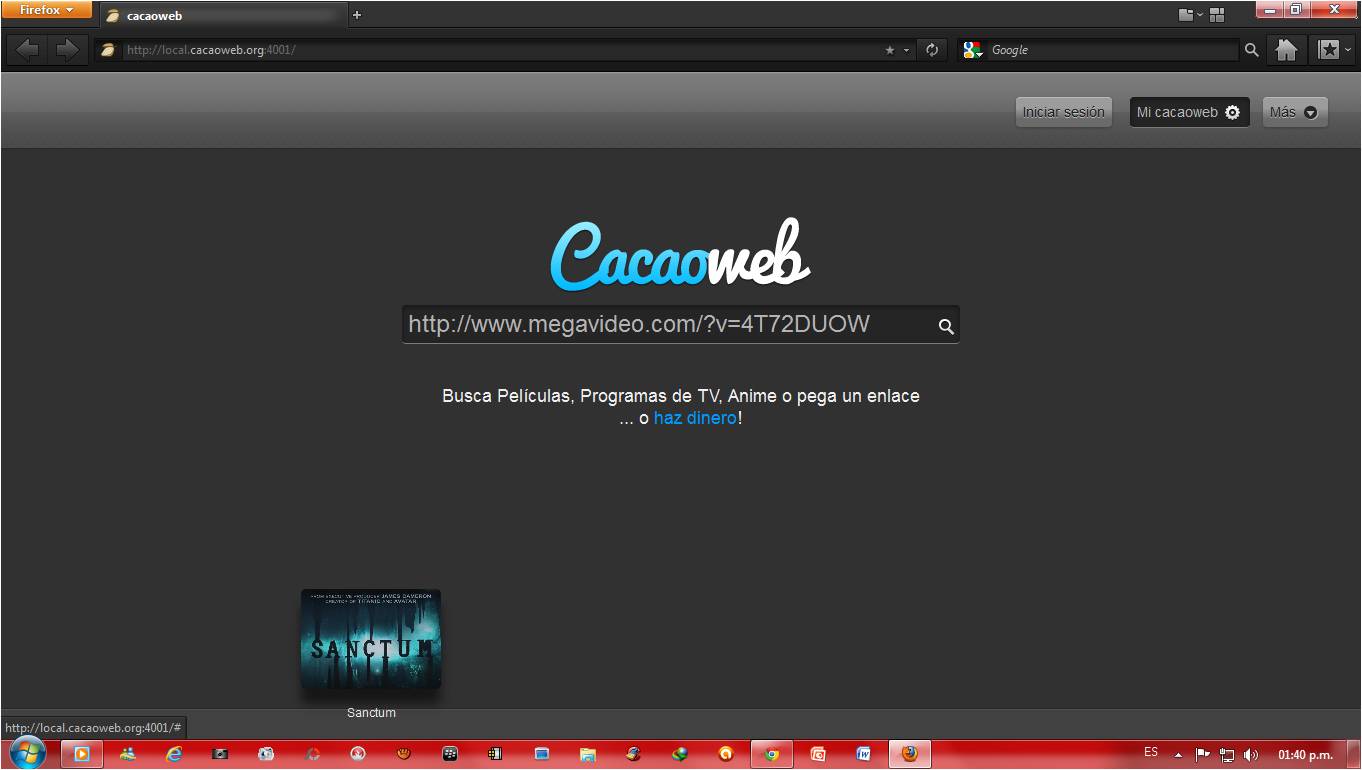Open the volume speaker tray icon

[1251, 755]
